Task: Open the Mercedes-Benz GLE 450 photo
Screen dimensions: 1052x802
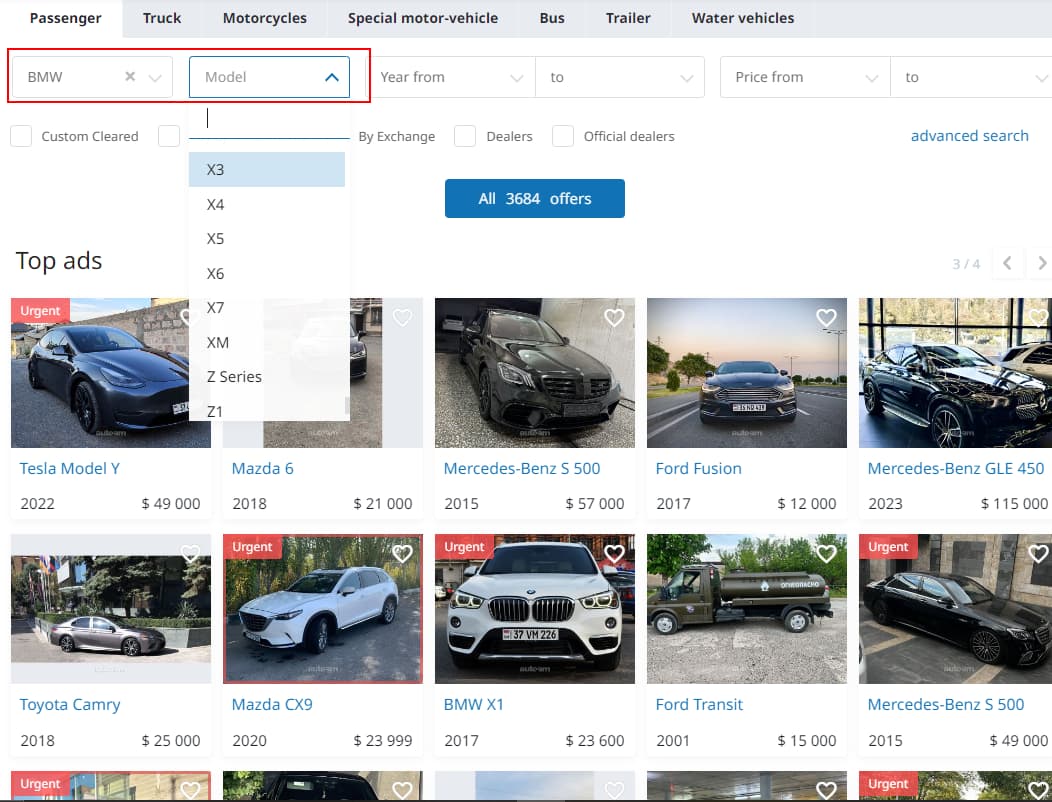Action: (x=955, y=373)
